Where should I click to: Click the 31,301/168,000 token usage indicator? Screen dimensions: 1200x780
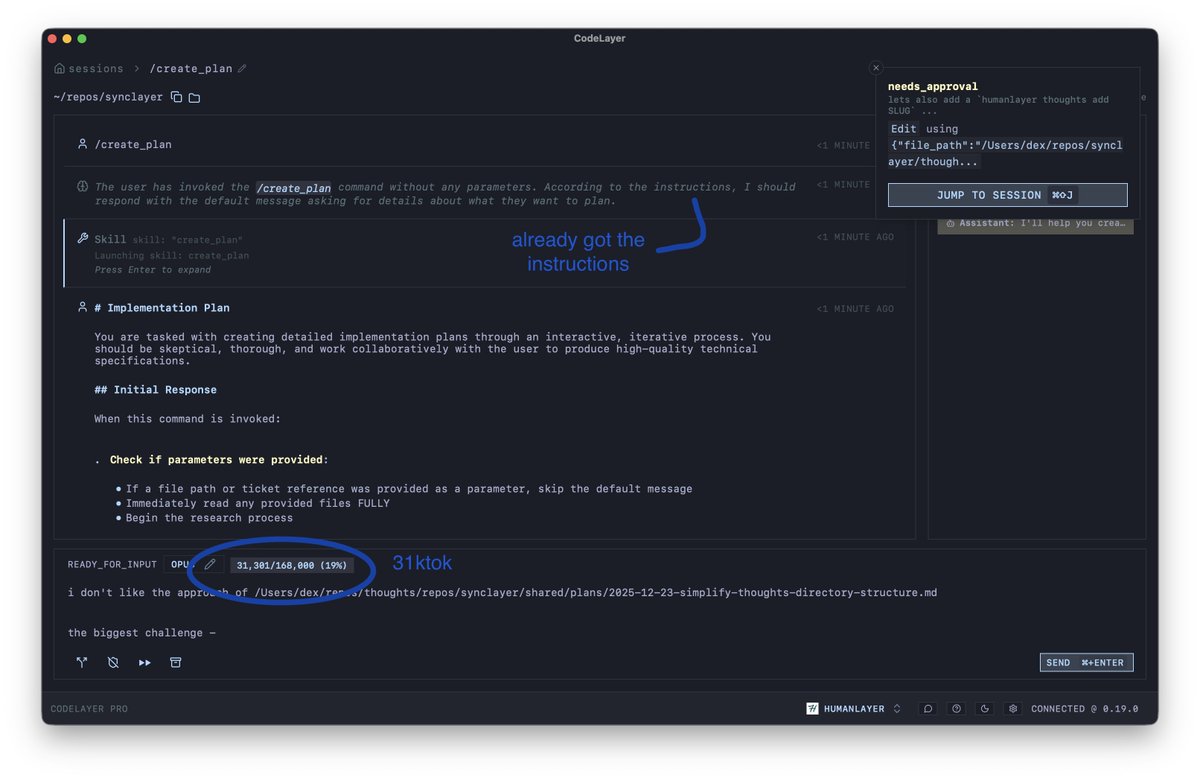click(291, 564)
